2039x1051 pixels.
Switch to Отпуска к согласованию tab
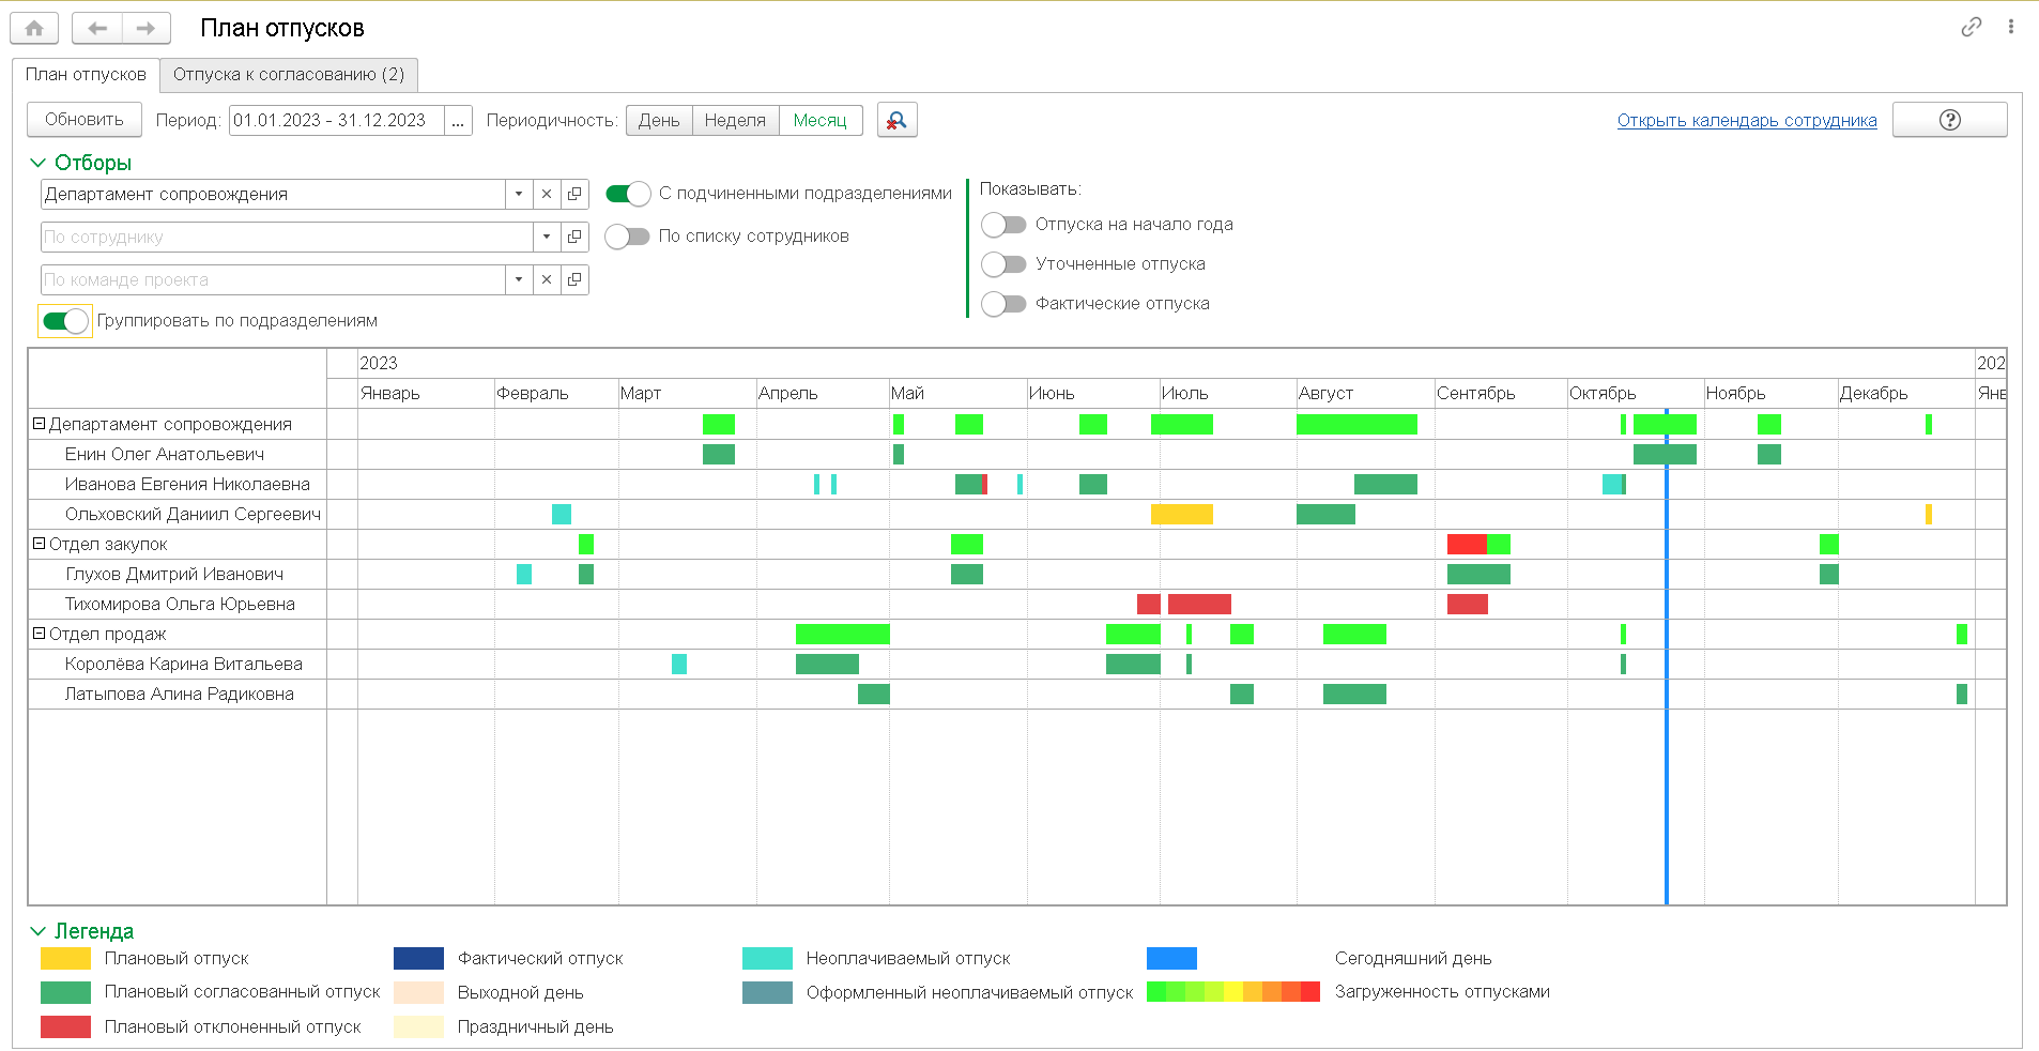(x=288, y=75)
